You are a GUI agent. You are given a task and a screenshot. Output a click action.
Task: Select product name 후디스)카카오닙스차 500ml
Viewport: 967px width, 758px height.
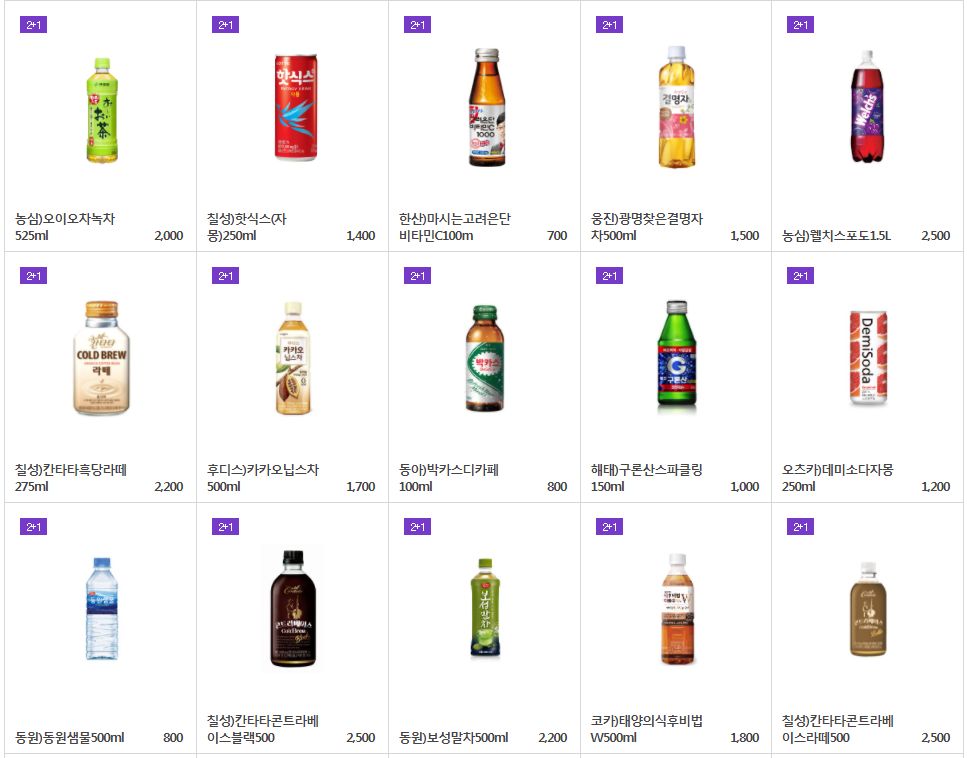pyautogui.click(x=263, y=478)
